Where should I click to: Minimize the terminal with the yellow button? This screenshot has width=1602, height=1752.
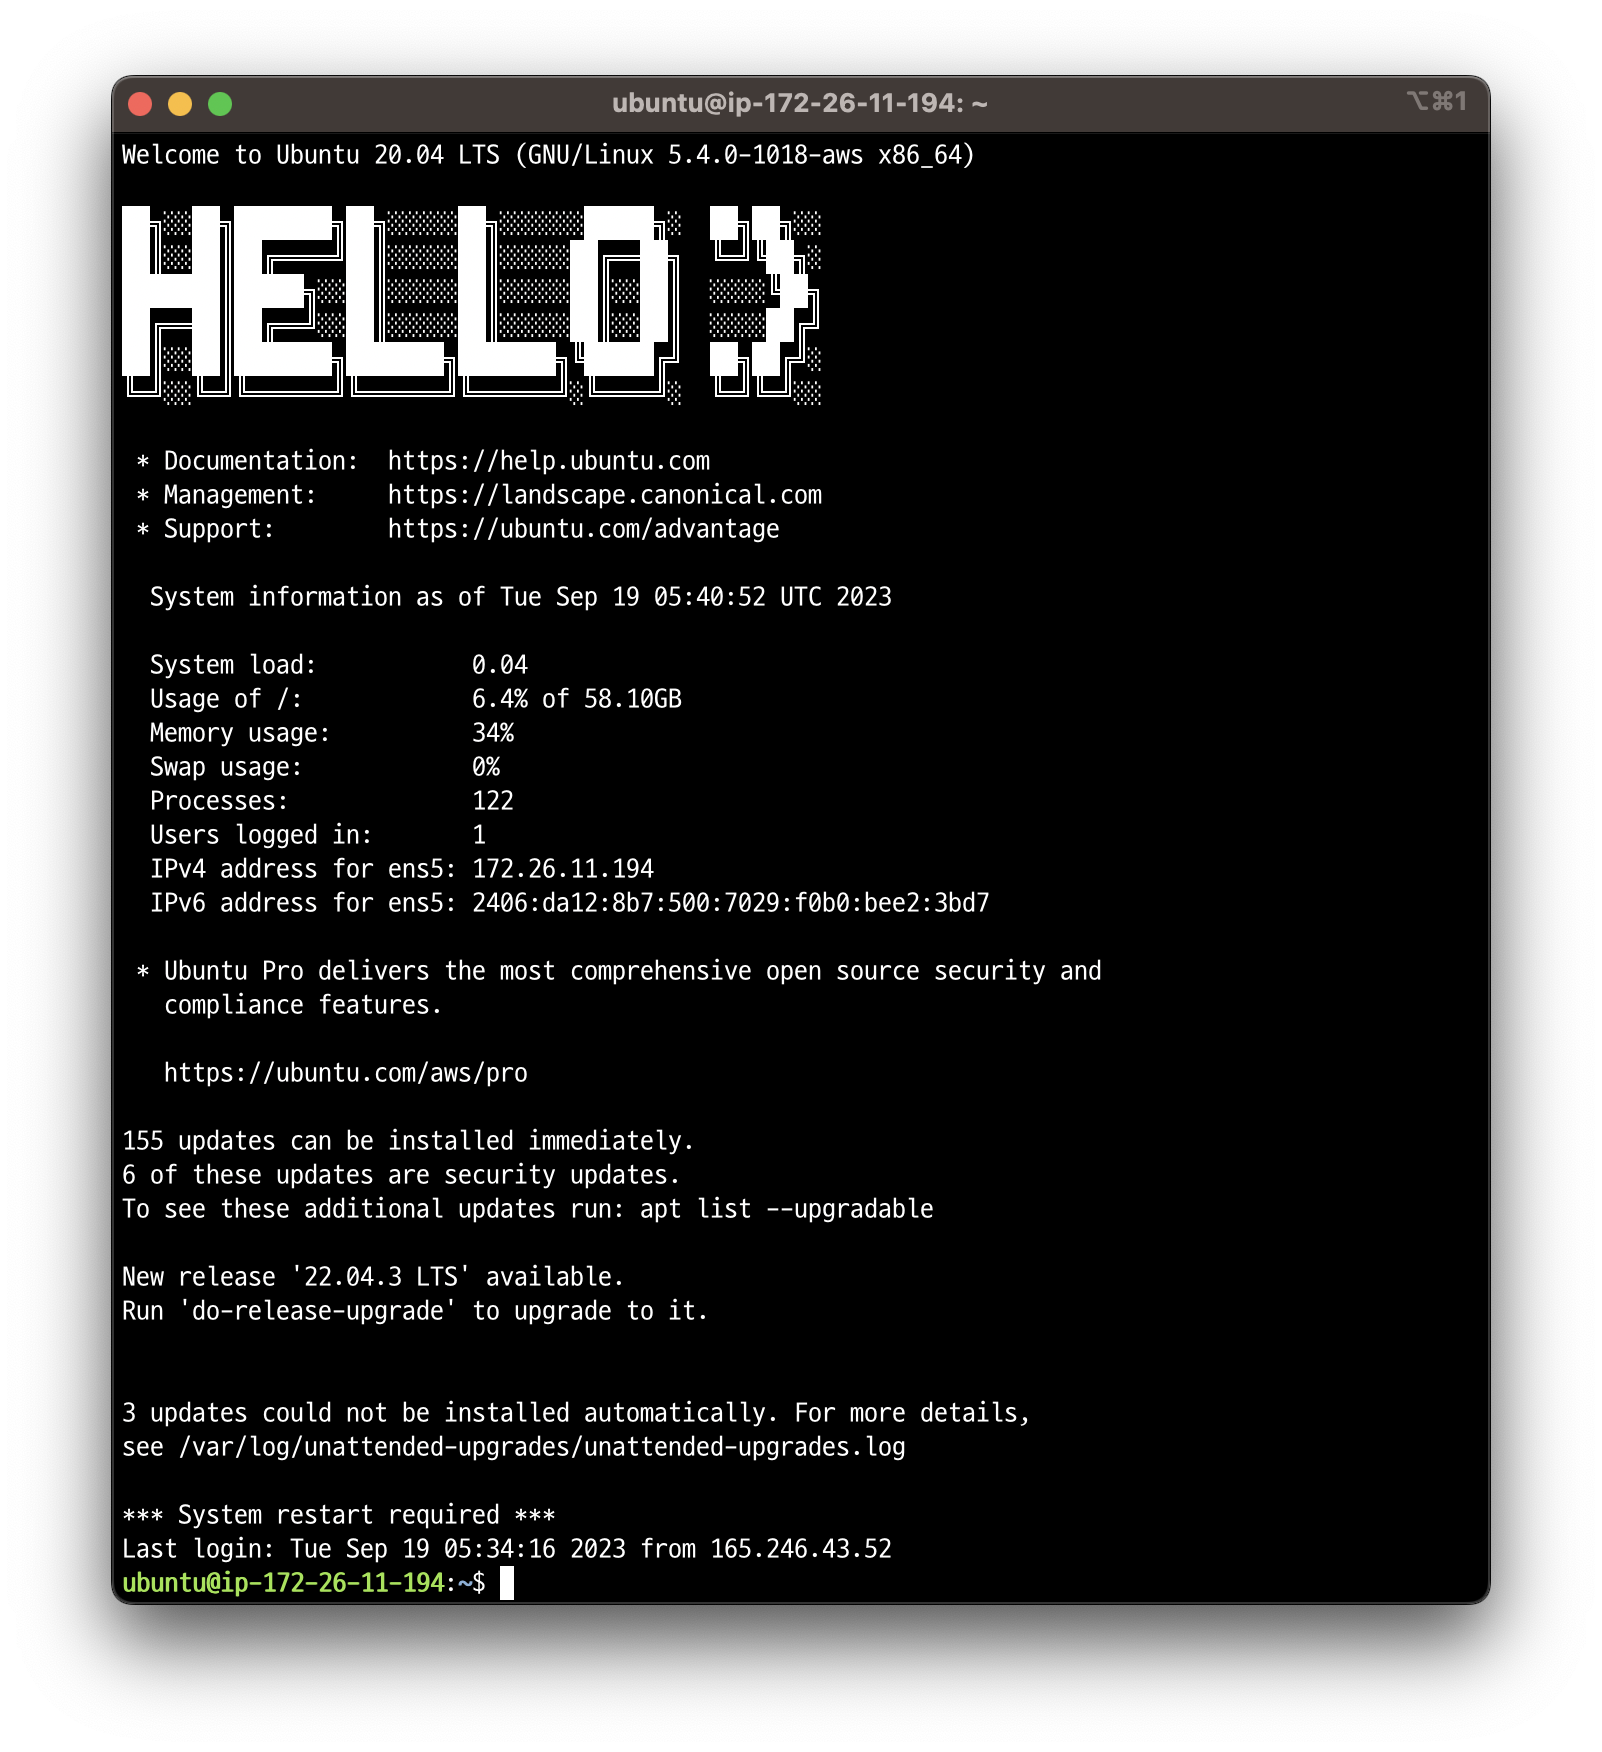click(x=180, y=104)
